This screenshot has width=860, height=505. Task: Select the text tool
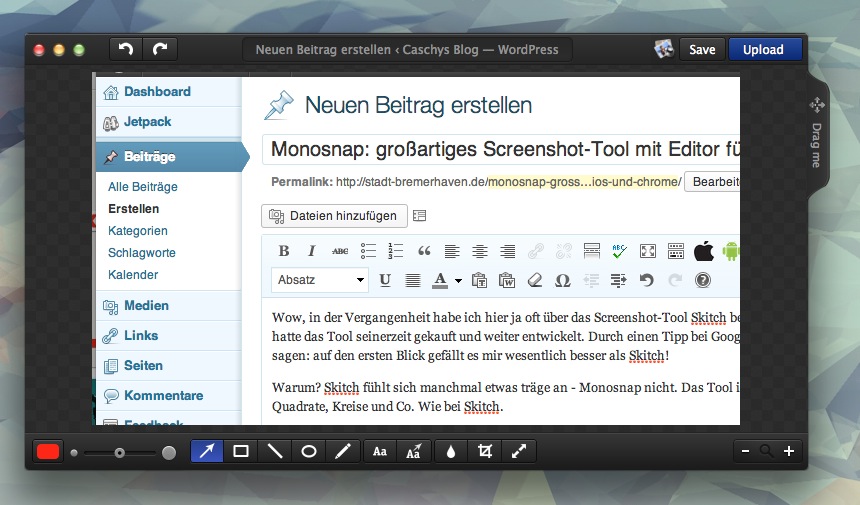[380, 451]
